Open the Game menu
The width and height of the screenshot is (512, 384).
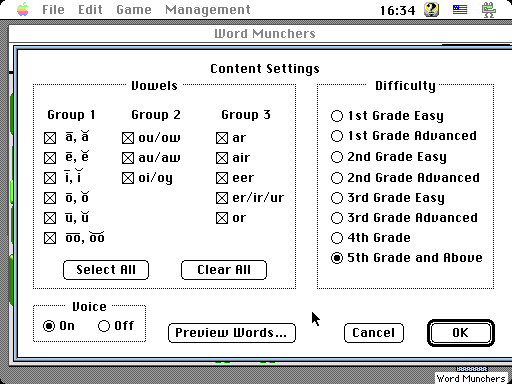(x=134, y=10)
